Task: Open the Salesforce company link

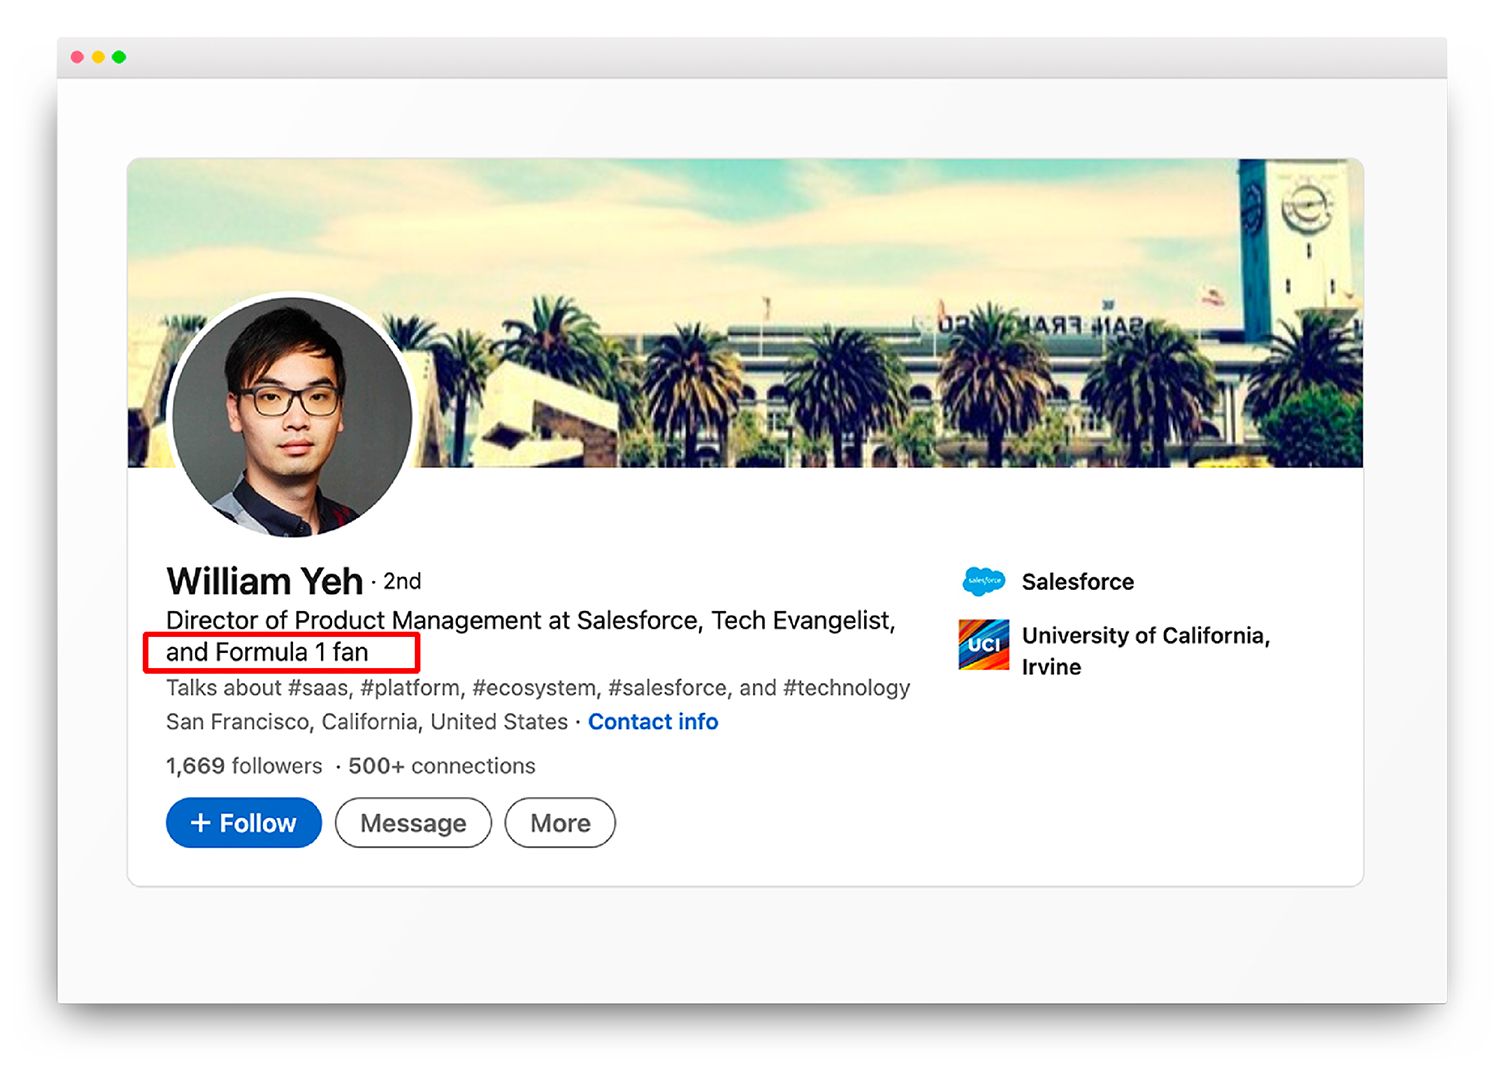Action: point(1078,582)
